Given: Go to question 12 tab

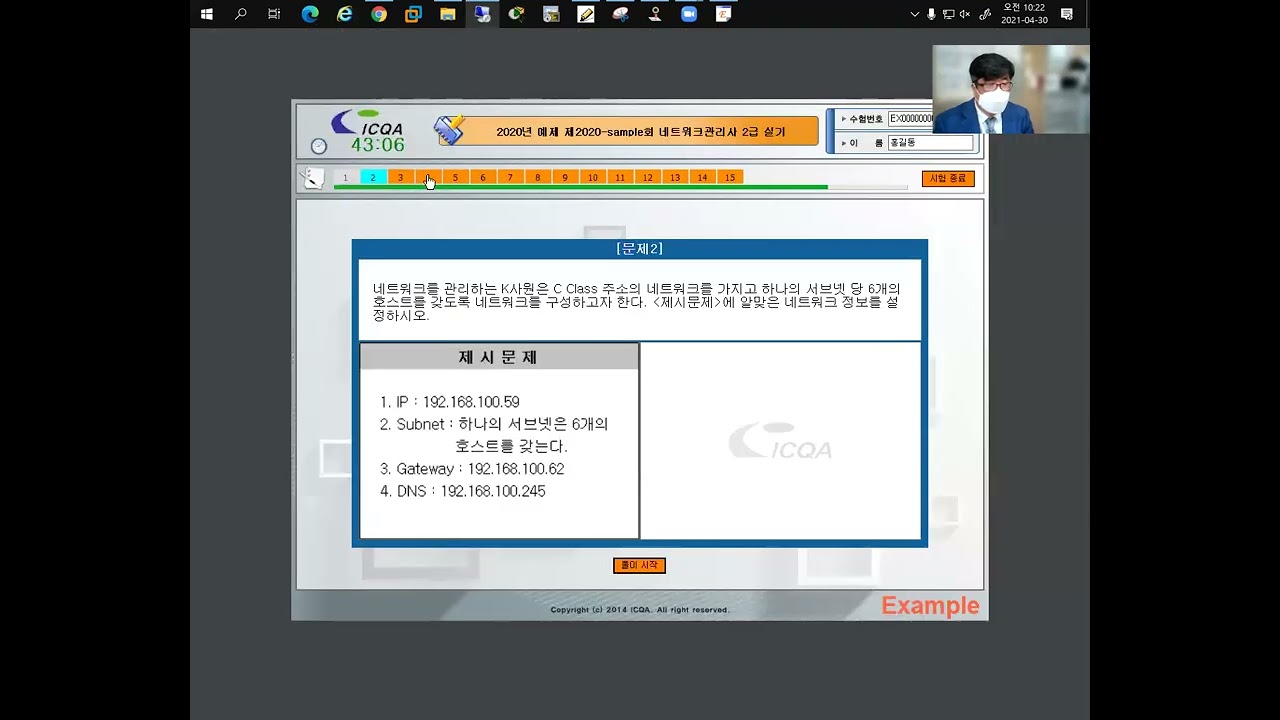Looking at the screenshot, I should point(648,178).
